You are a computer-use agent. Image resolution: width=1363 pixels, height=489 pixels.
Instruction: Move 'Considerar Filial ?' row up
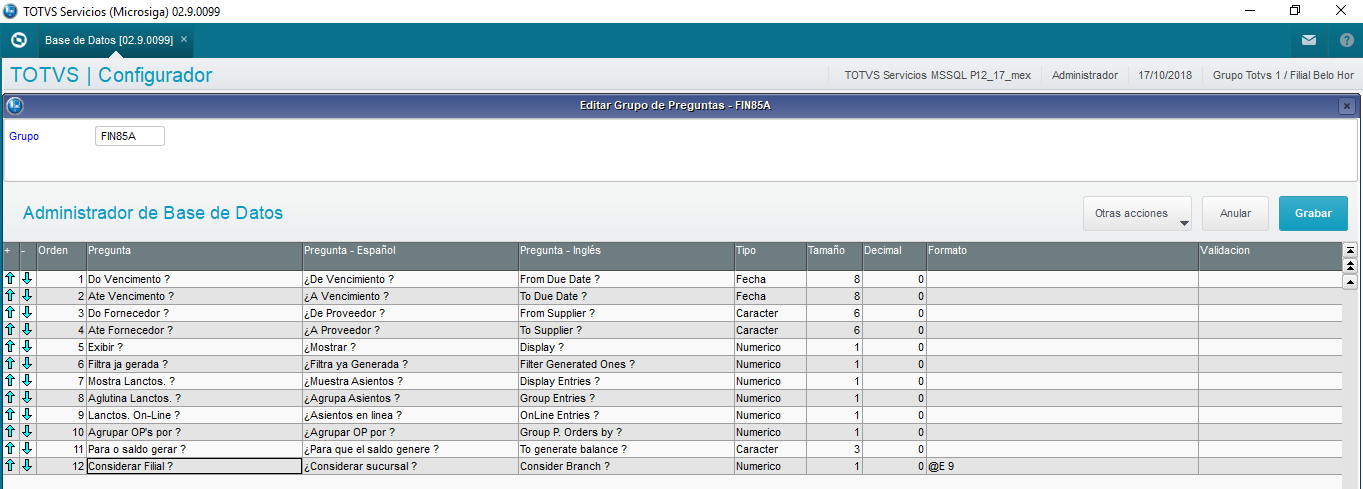click(x=10, y=466)
